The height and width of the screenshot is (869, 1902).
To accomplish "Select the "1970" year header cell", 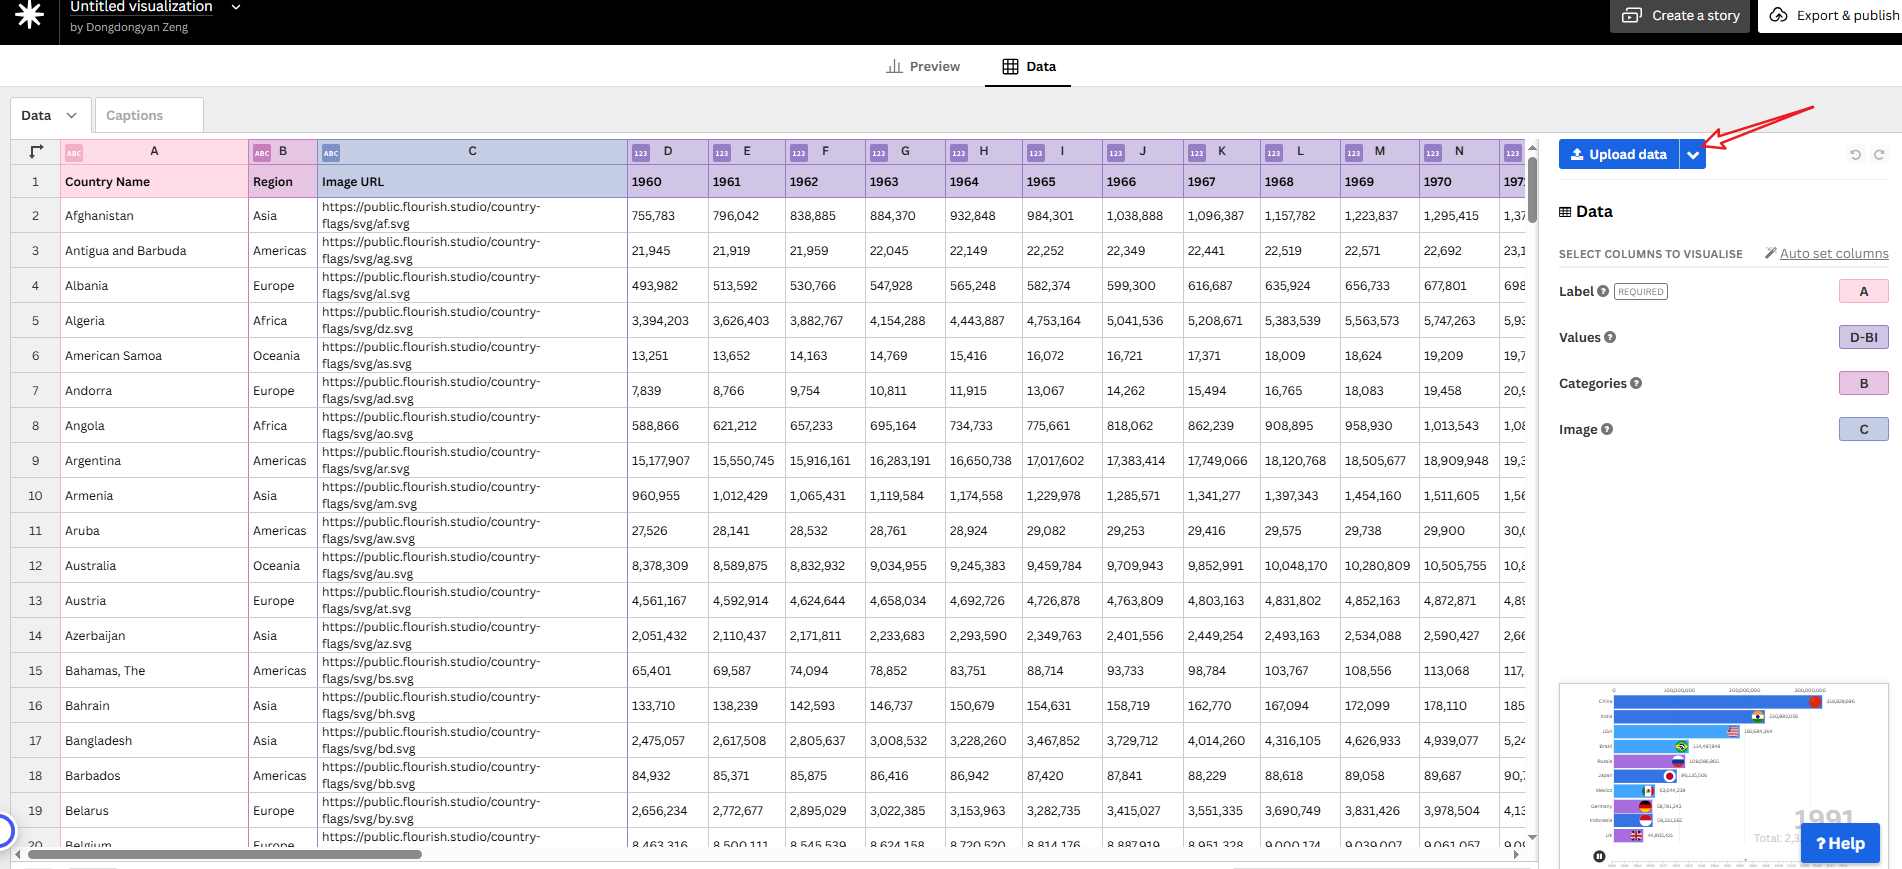I will [x=1459, y=182].
